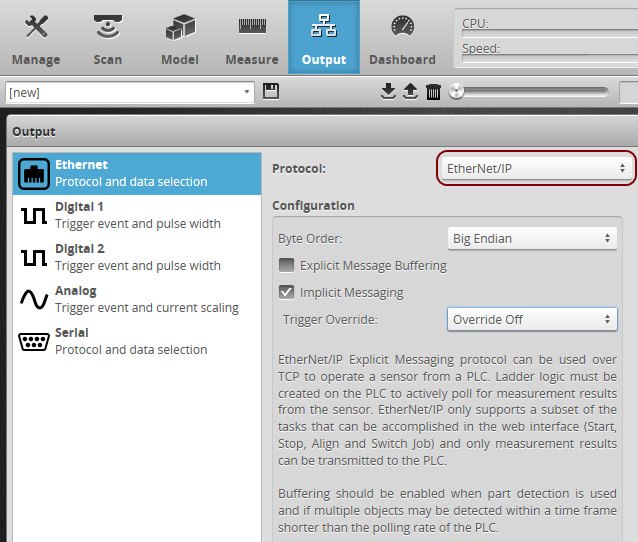Go to the Measure page
The image size is (638, 542).
(252, 39)
